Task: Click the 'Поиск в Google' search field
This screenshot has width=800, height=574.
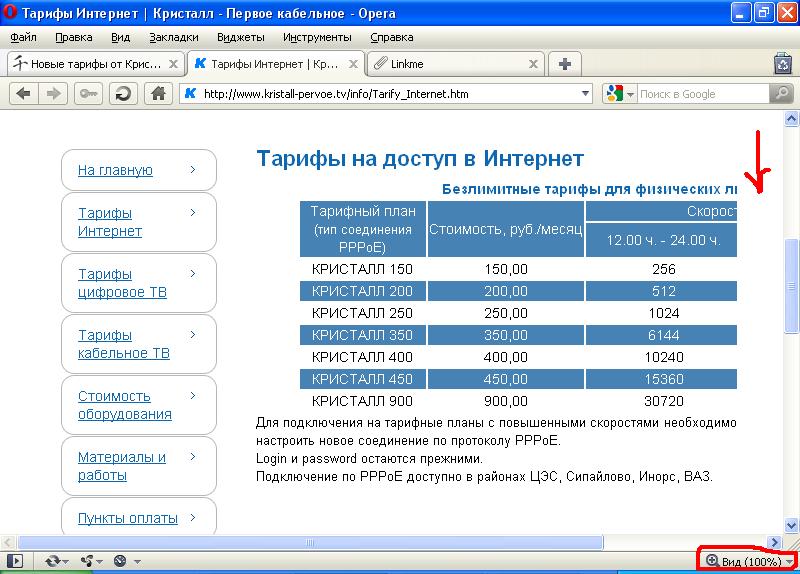Action: point(703,94)
